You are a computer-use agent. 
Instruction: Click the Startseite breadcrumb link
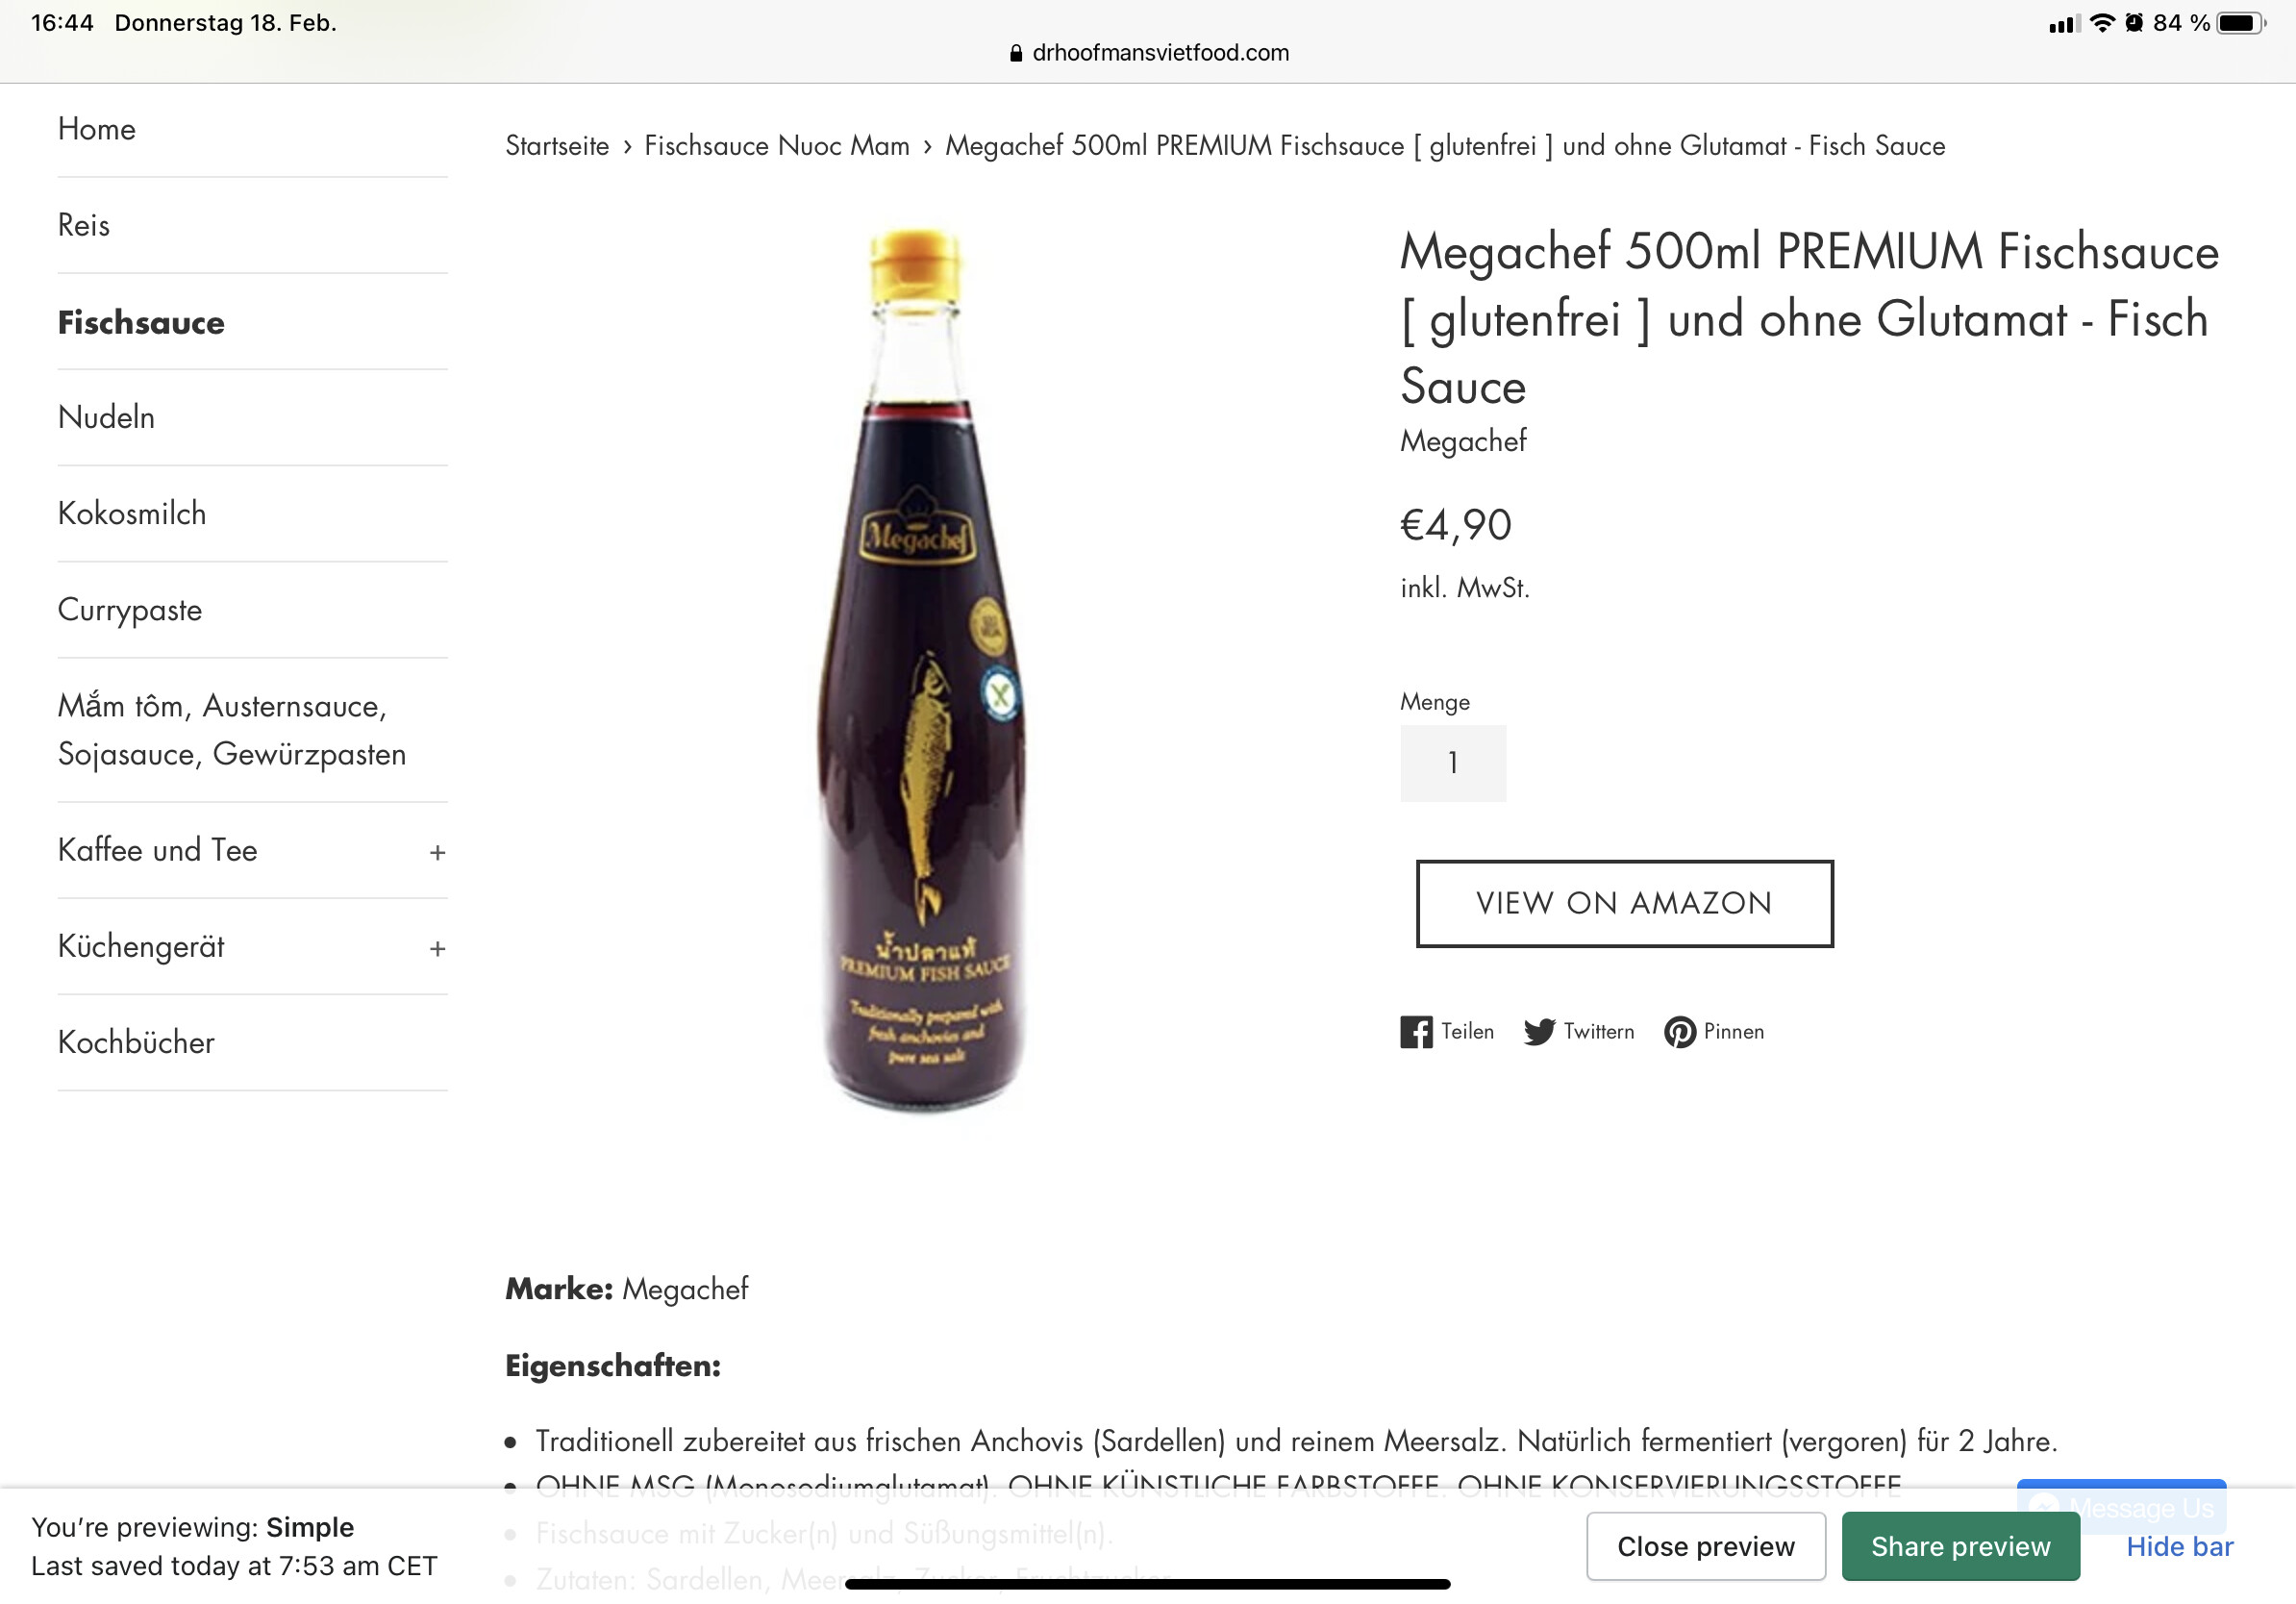557,146
